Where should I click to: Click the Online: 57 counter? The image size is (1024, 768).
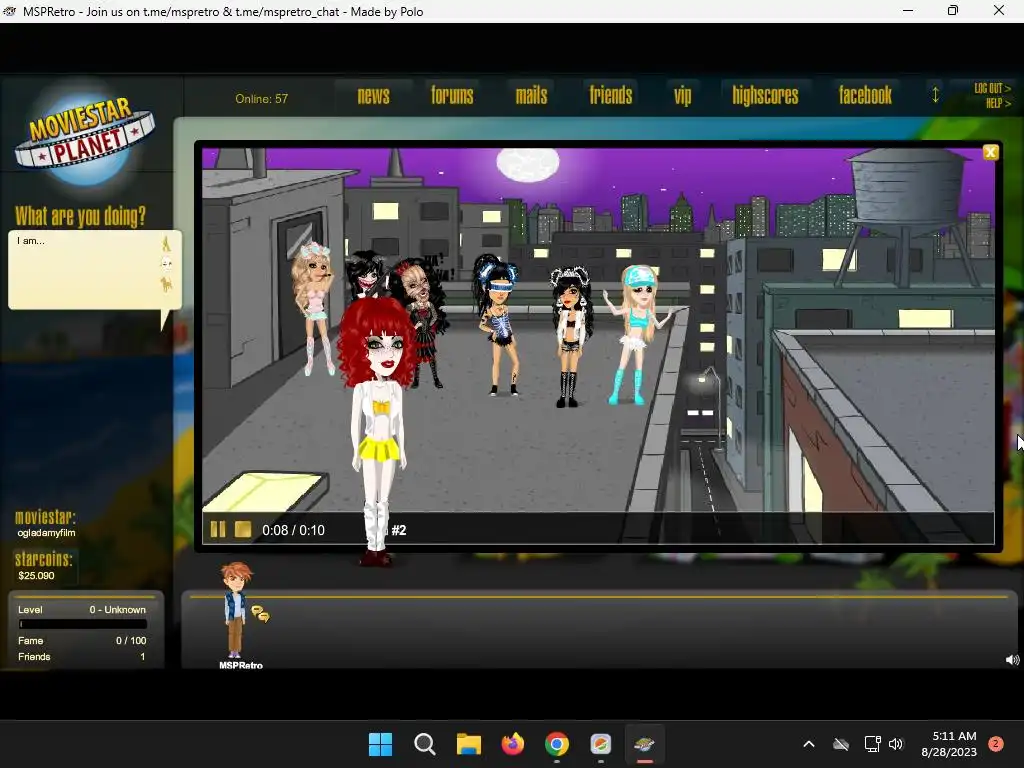[x=261, y=99]
